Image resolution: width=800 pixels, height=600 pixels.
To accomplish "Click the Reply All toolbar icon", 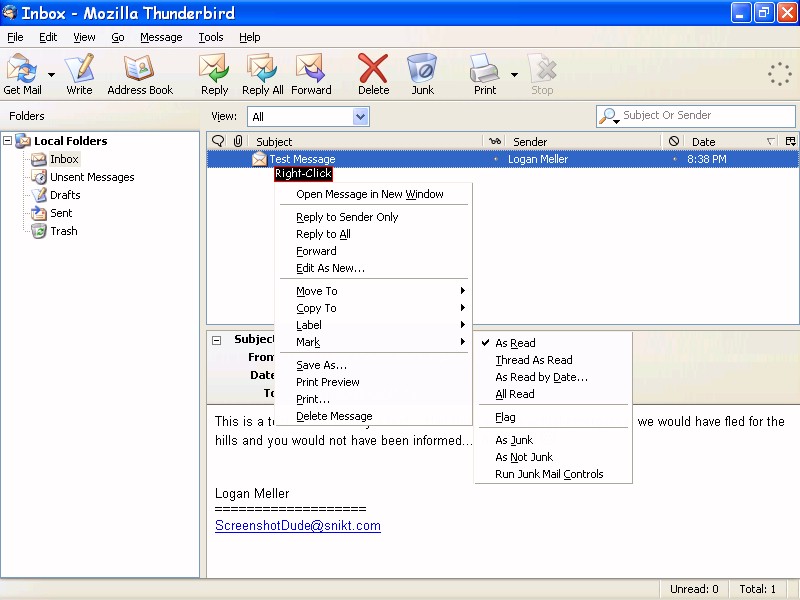I will (x=262, y=68).
